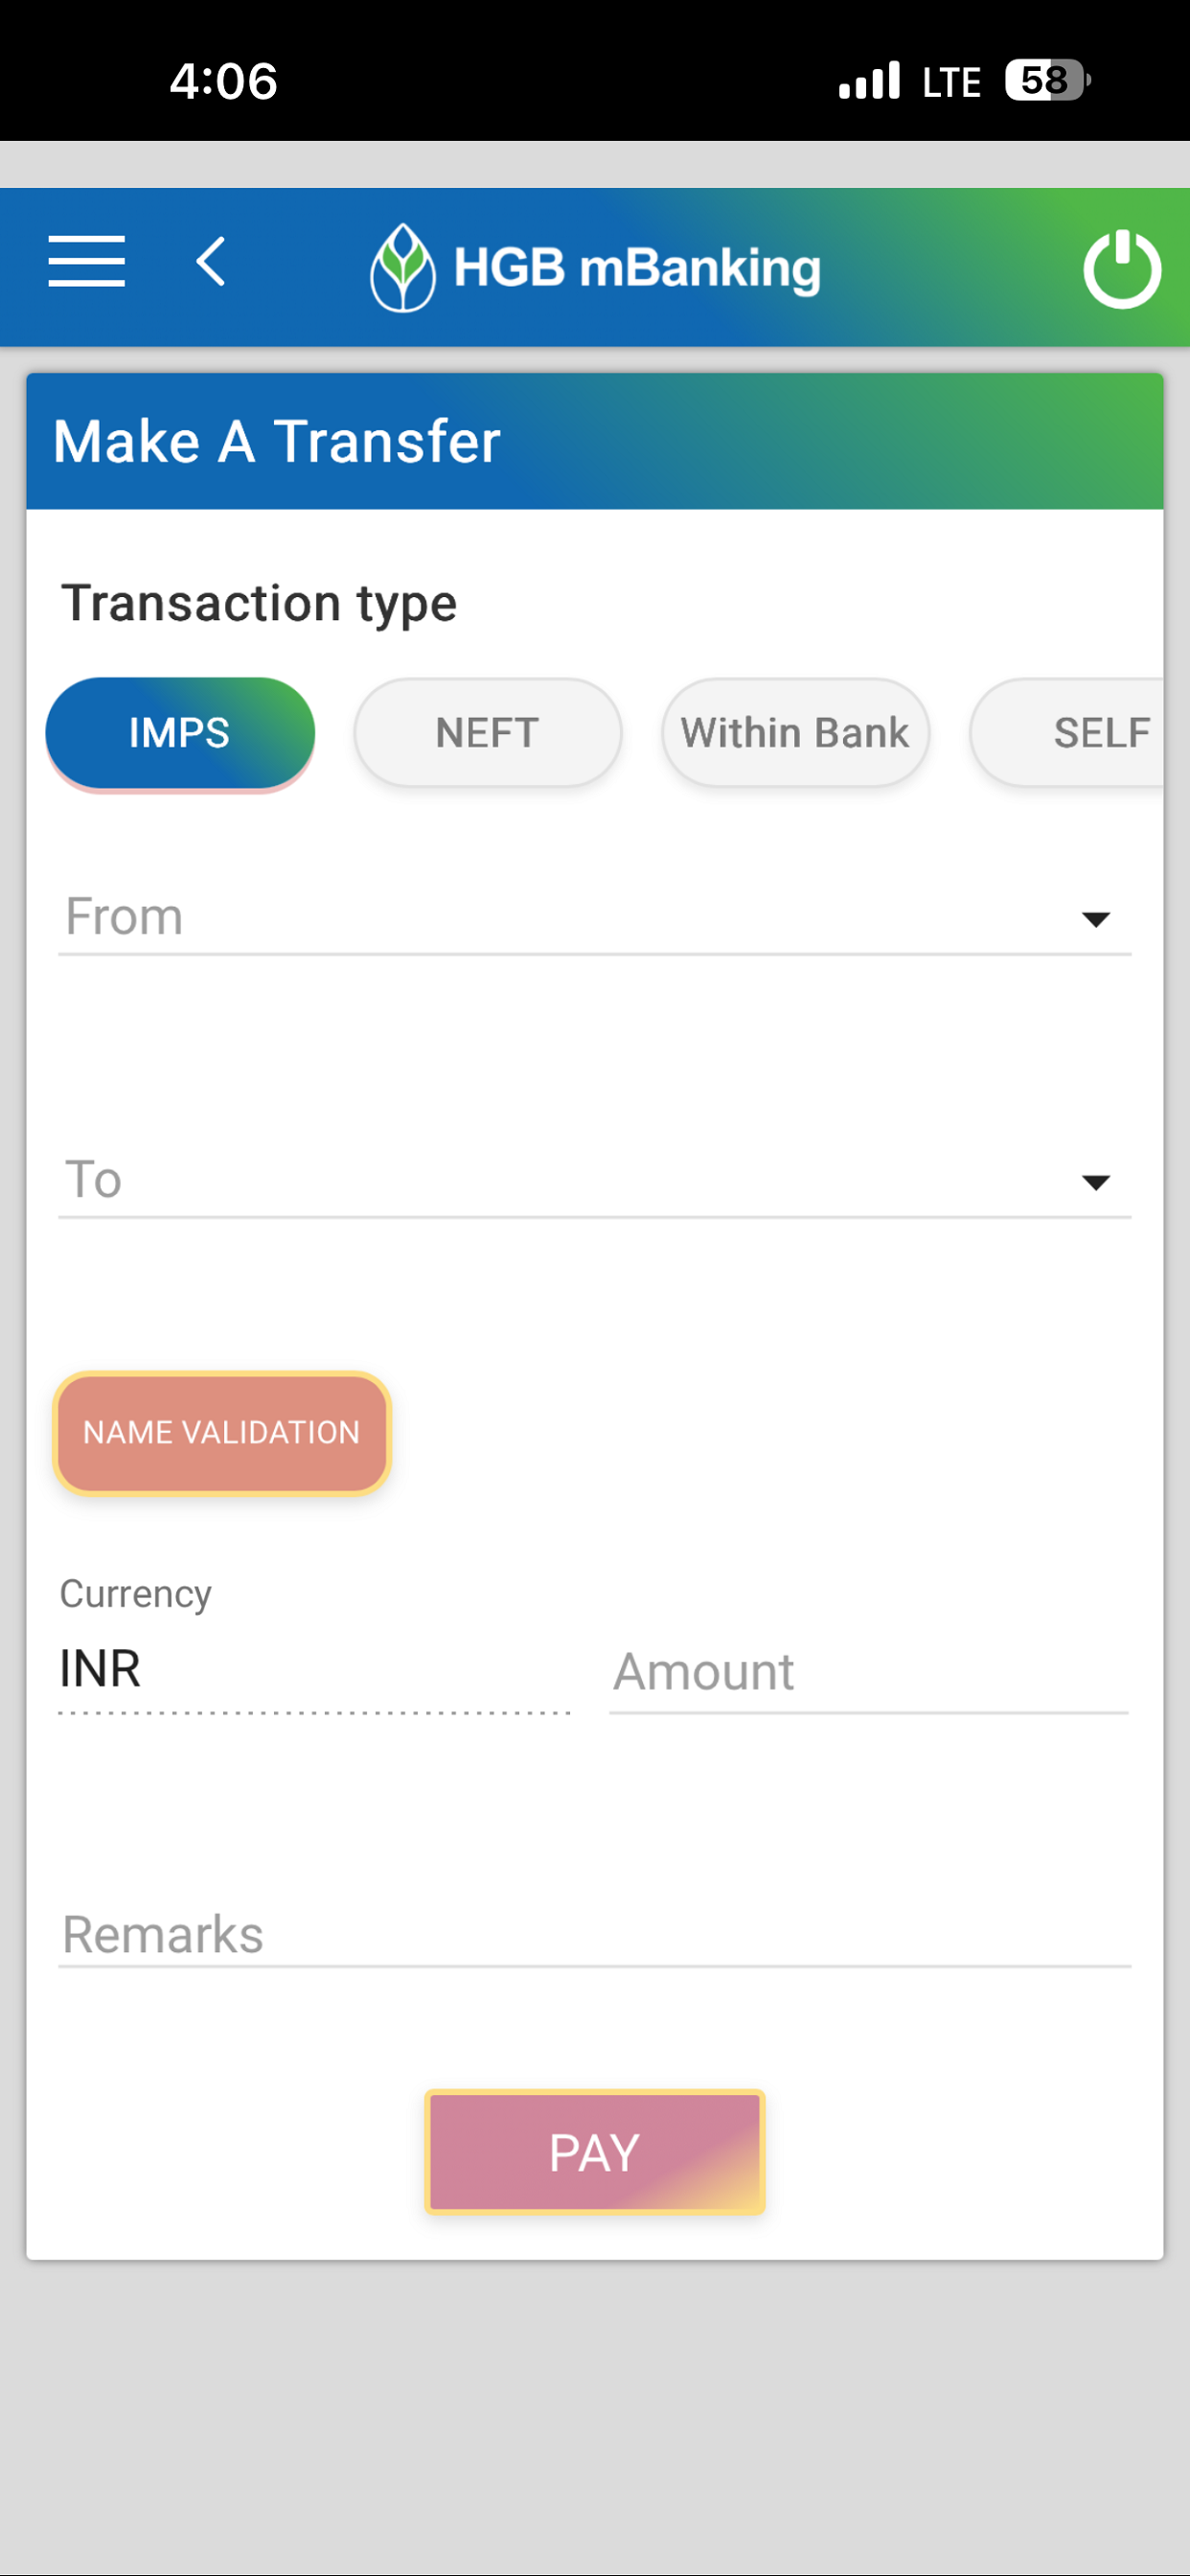The width and height of the screenshot is (1190, 2576).
Task: Select the NEFT transaction type
Action: click(x=488, y=733)
